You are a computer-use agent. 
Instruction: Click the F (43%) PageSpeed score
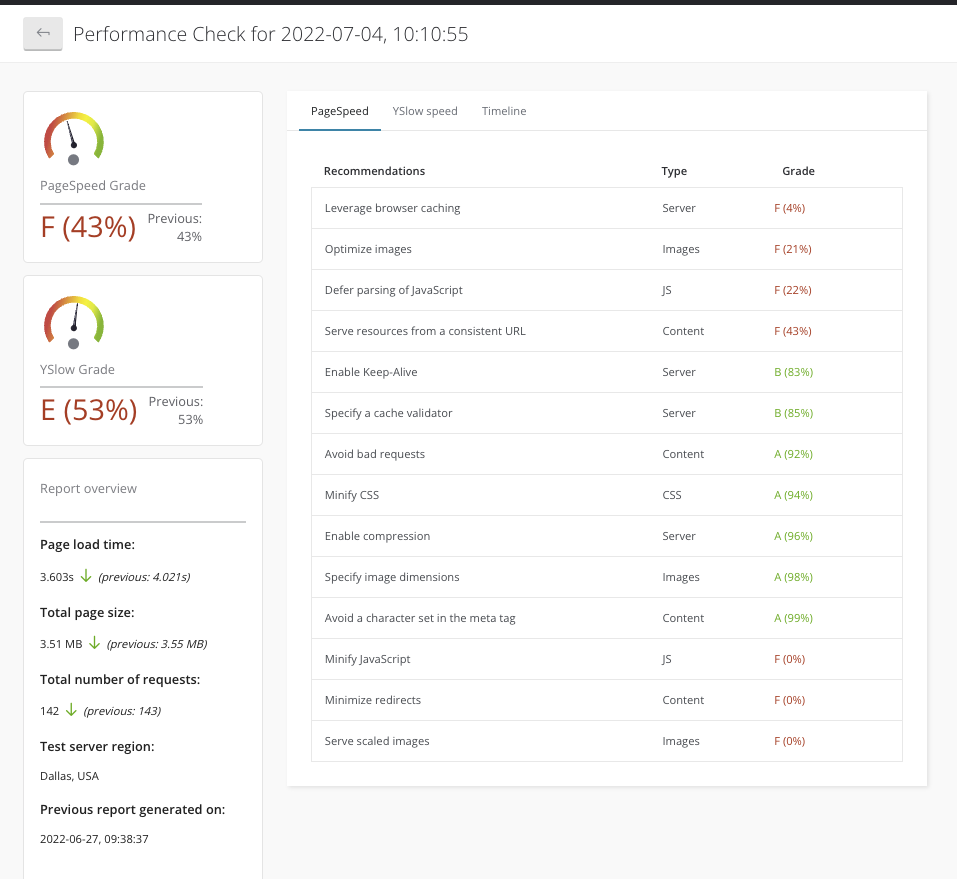coord(88,227)
